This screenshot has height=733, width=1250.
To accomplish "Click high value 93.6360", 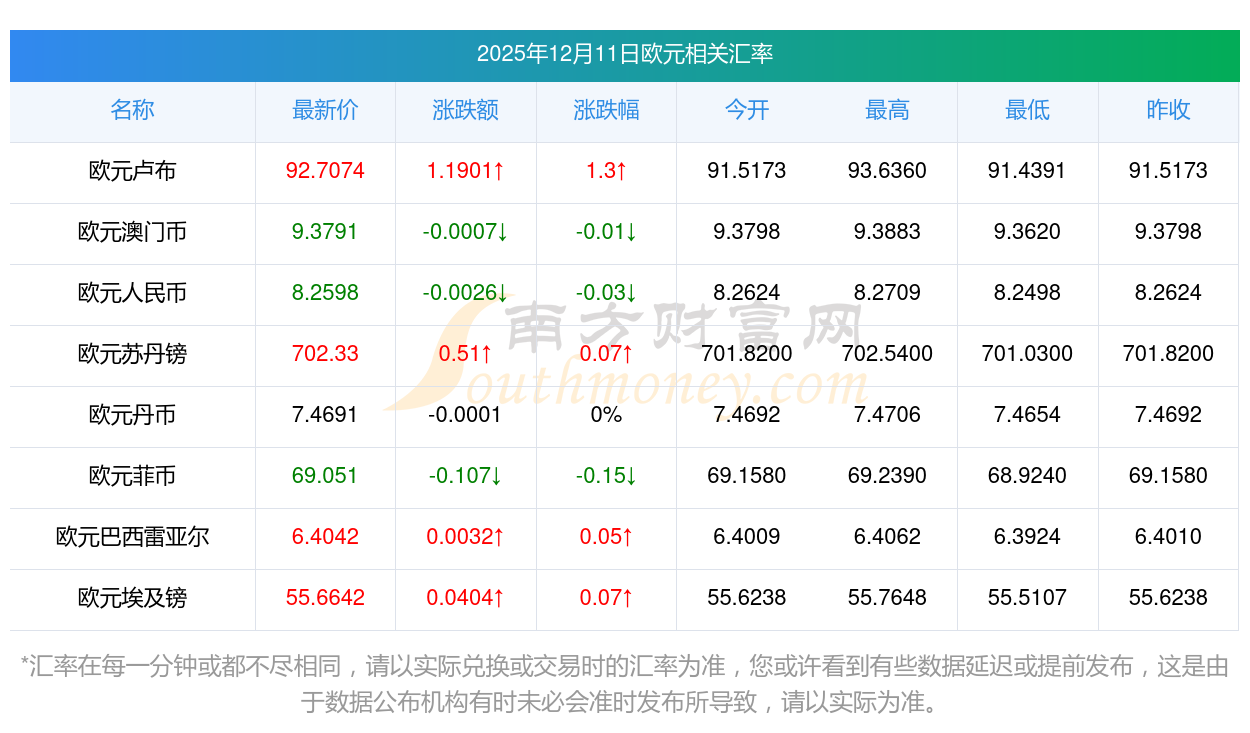I will click(887, 171).
